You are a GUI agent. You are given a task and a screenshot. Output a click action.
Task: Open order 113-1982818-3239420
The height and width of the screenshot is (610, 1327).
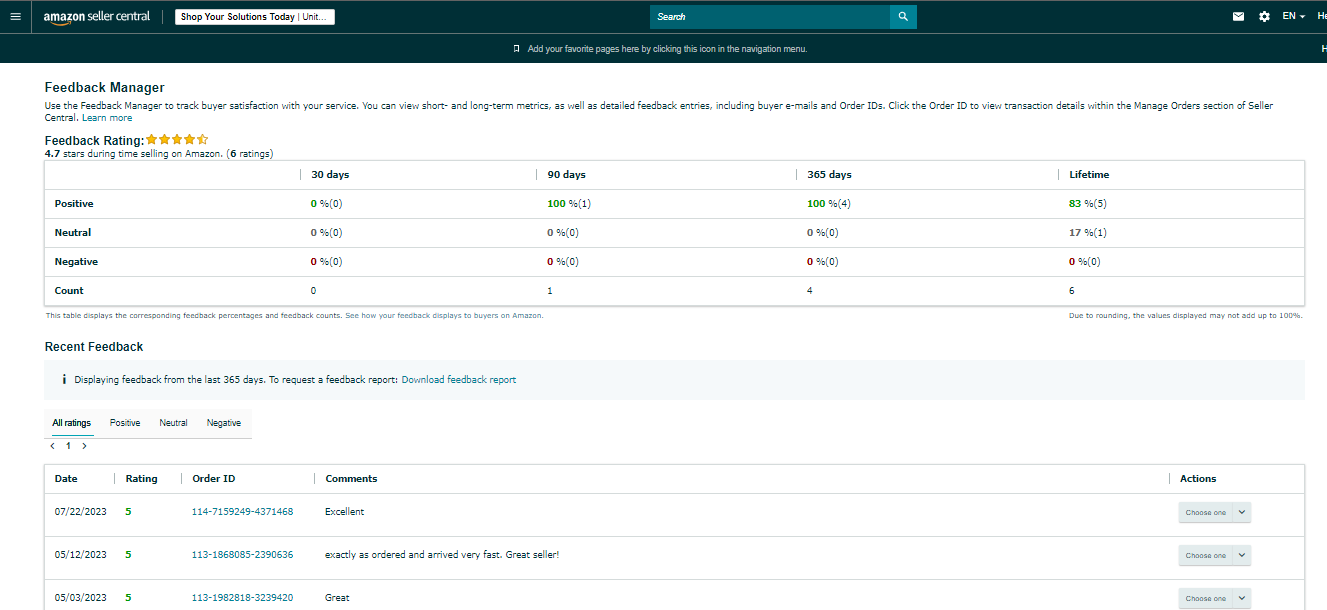click(x=242, y=598)
